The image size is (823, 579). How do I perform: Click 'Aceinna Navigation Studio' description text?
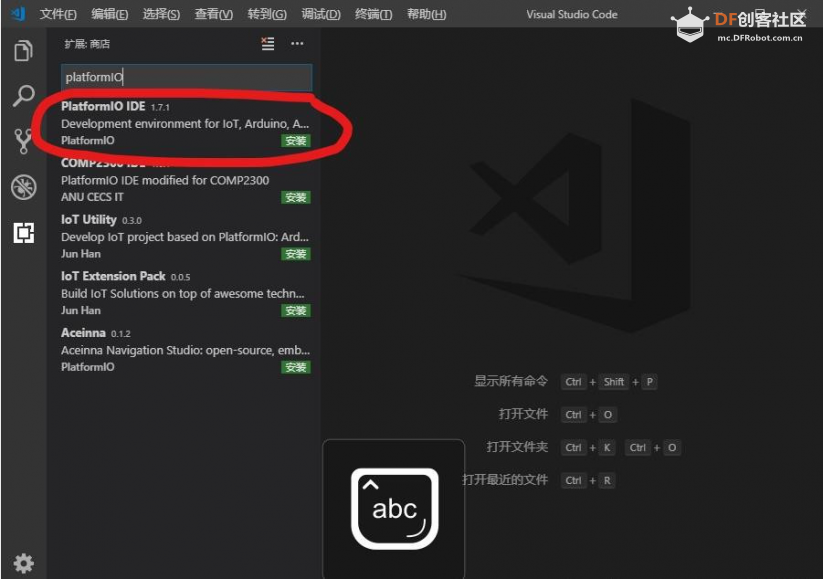[185, 350]
